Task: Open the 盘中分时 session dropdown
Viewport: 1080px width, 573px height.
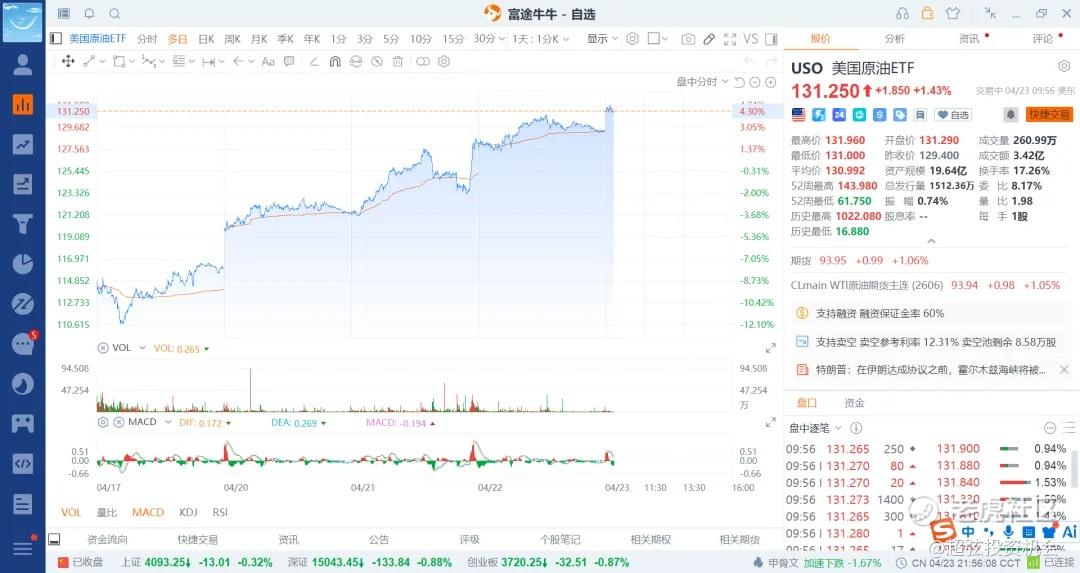Action: click(702, 82)
